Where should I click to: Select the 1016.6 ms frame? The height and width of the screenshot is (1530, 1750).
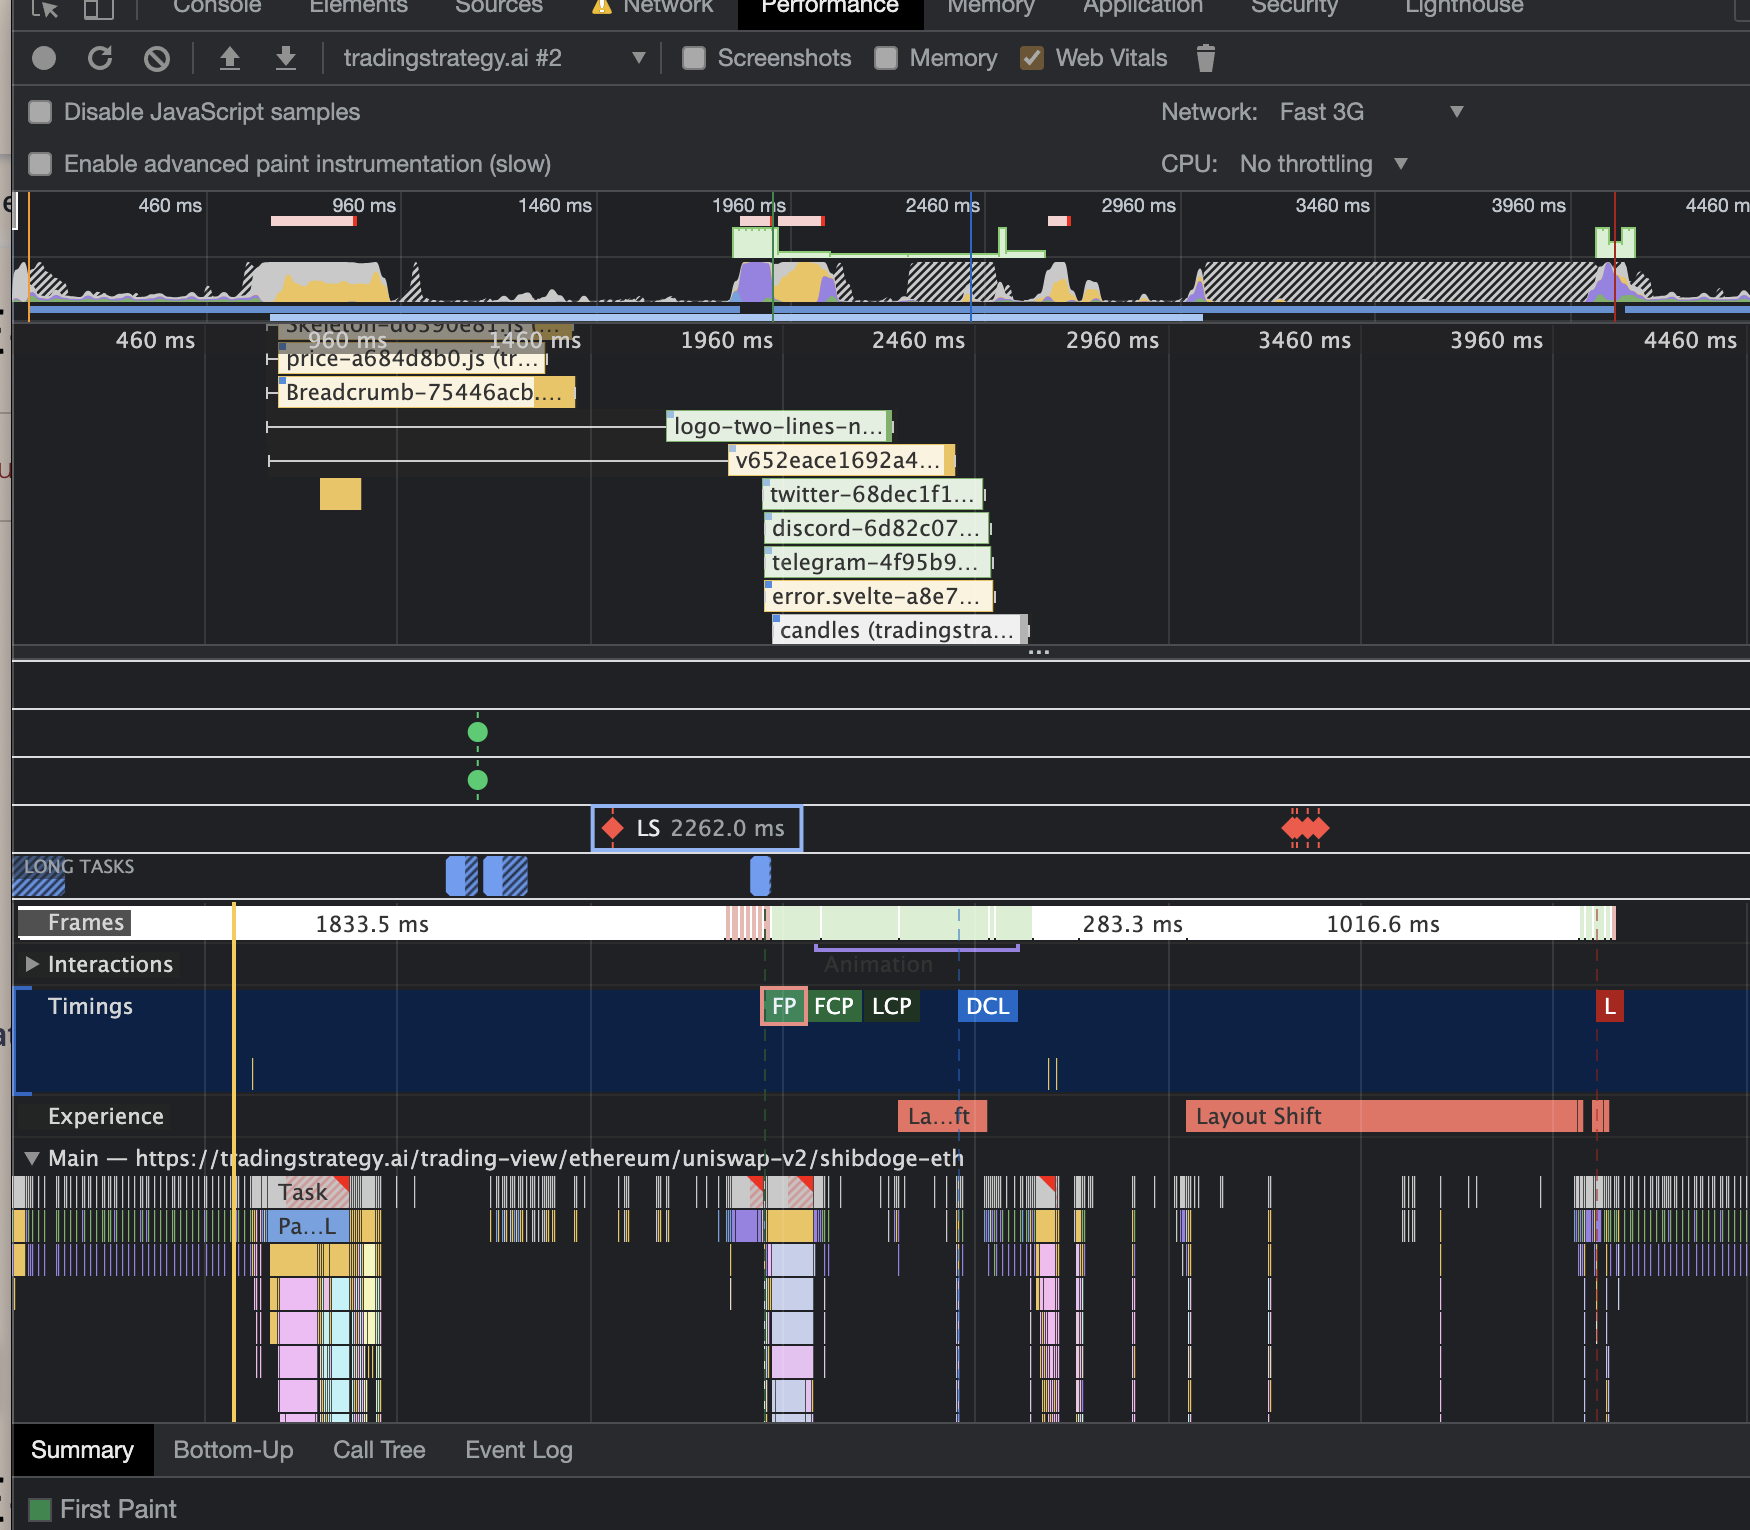point(1383,924)
